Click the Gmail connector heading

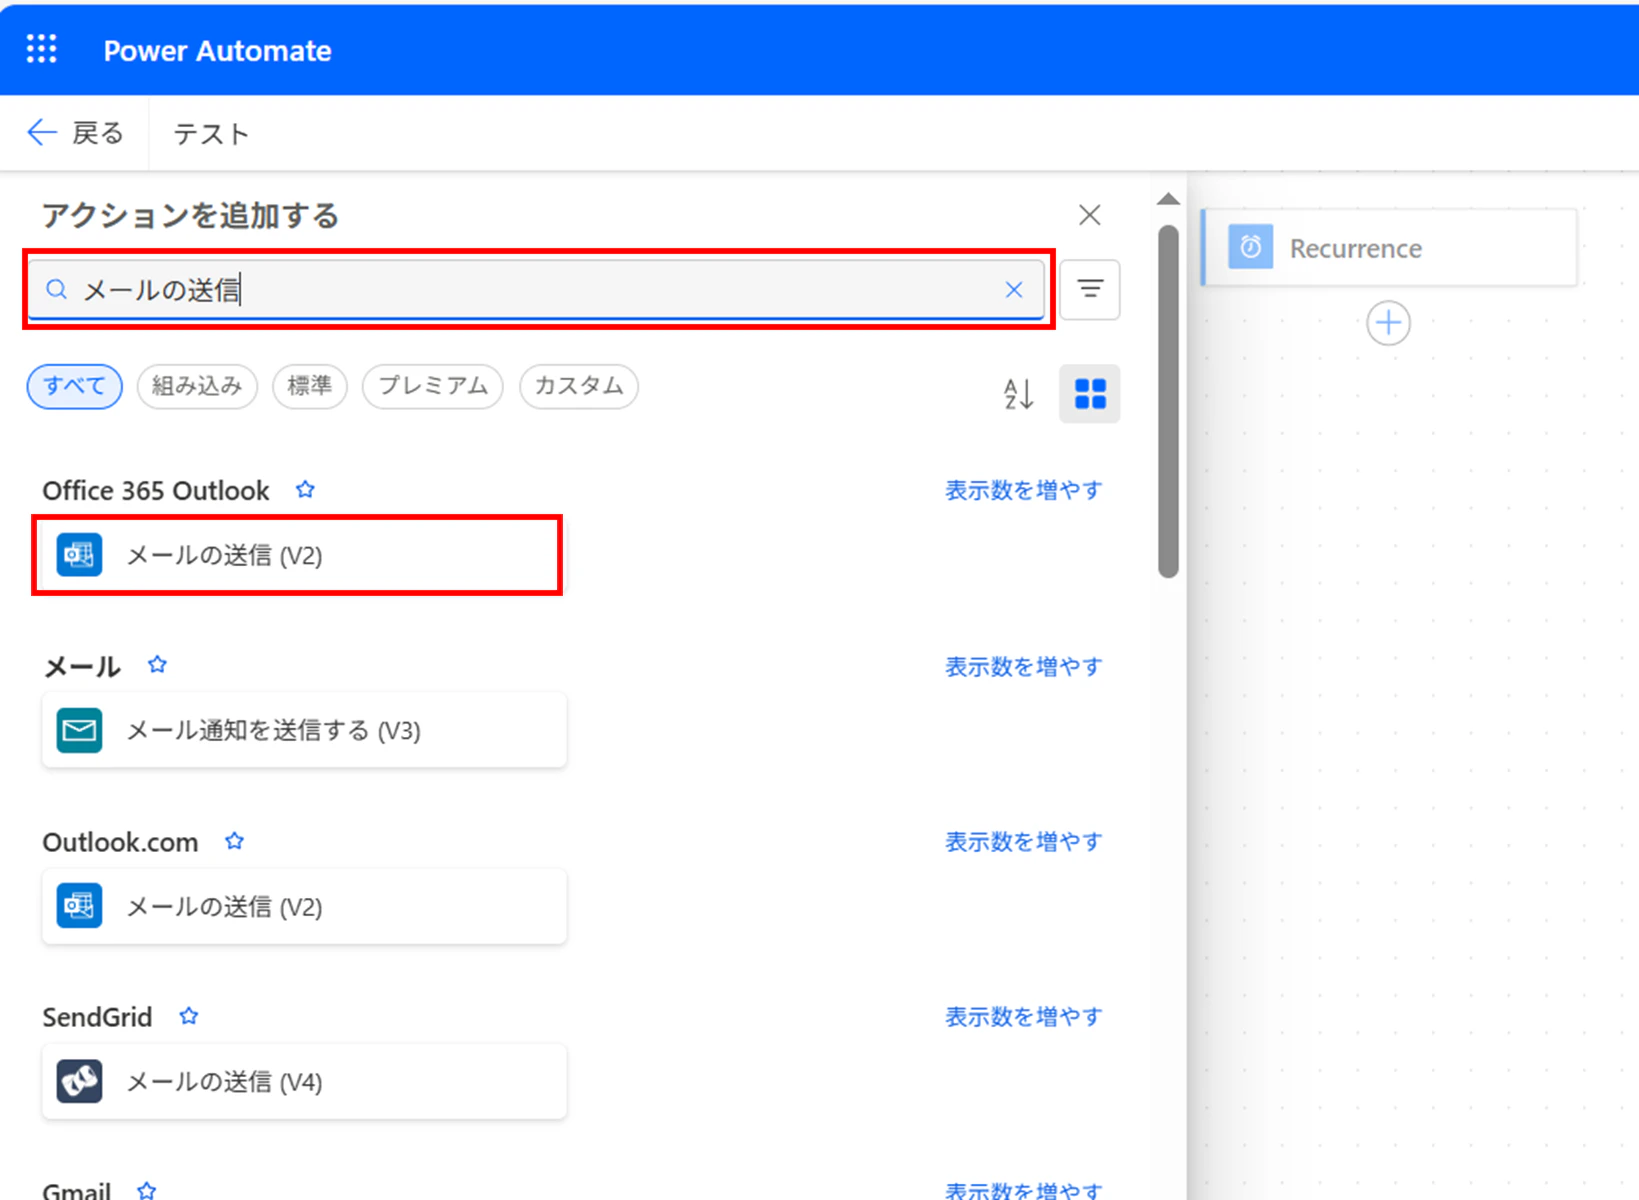[x=76, y=1190]
